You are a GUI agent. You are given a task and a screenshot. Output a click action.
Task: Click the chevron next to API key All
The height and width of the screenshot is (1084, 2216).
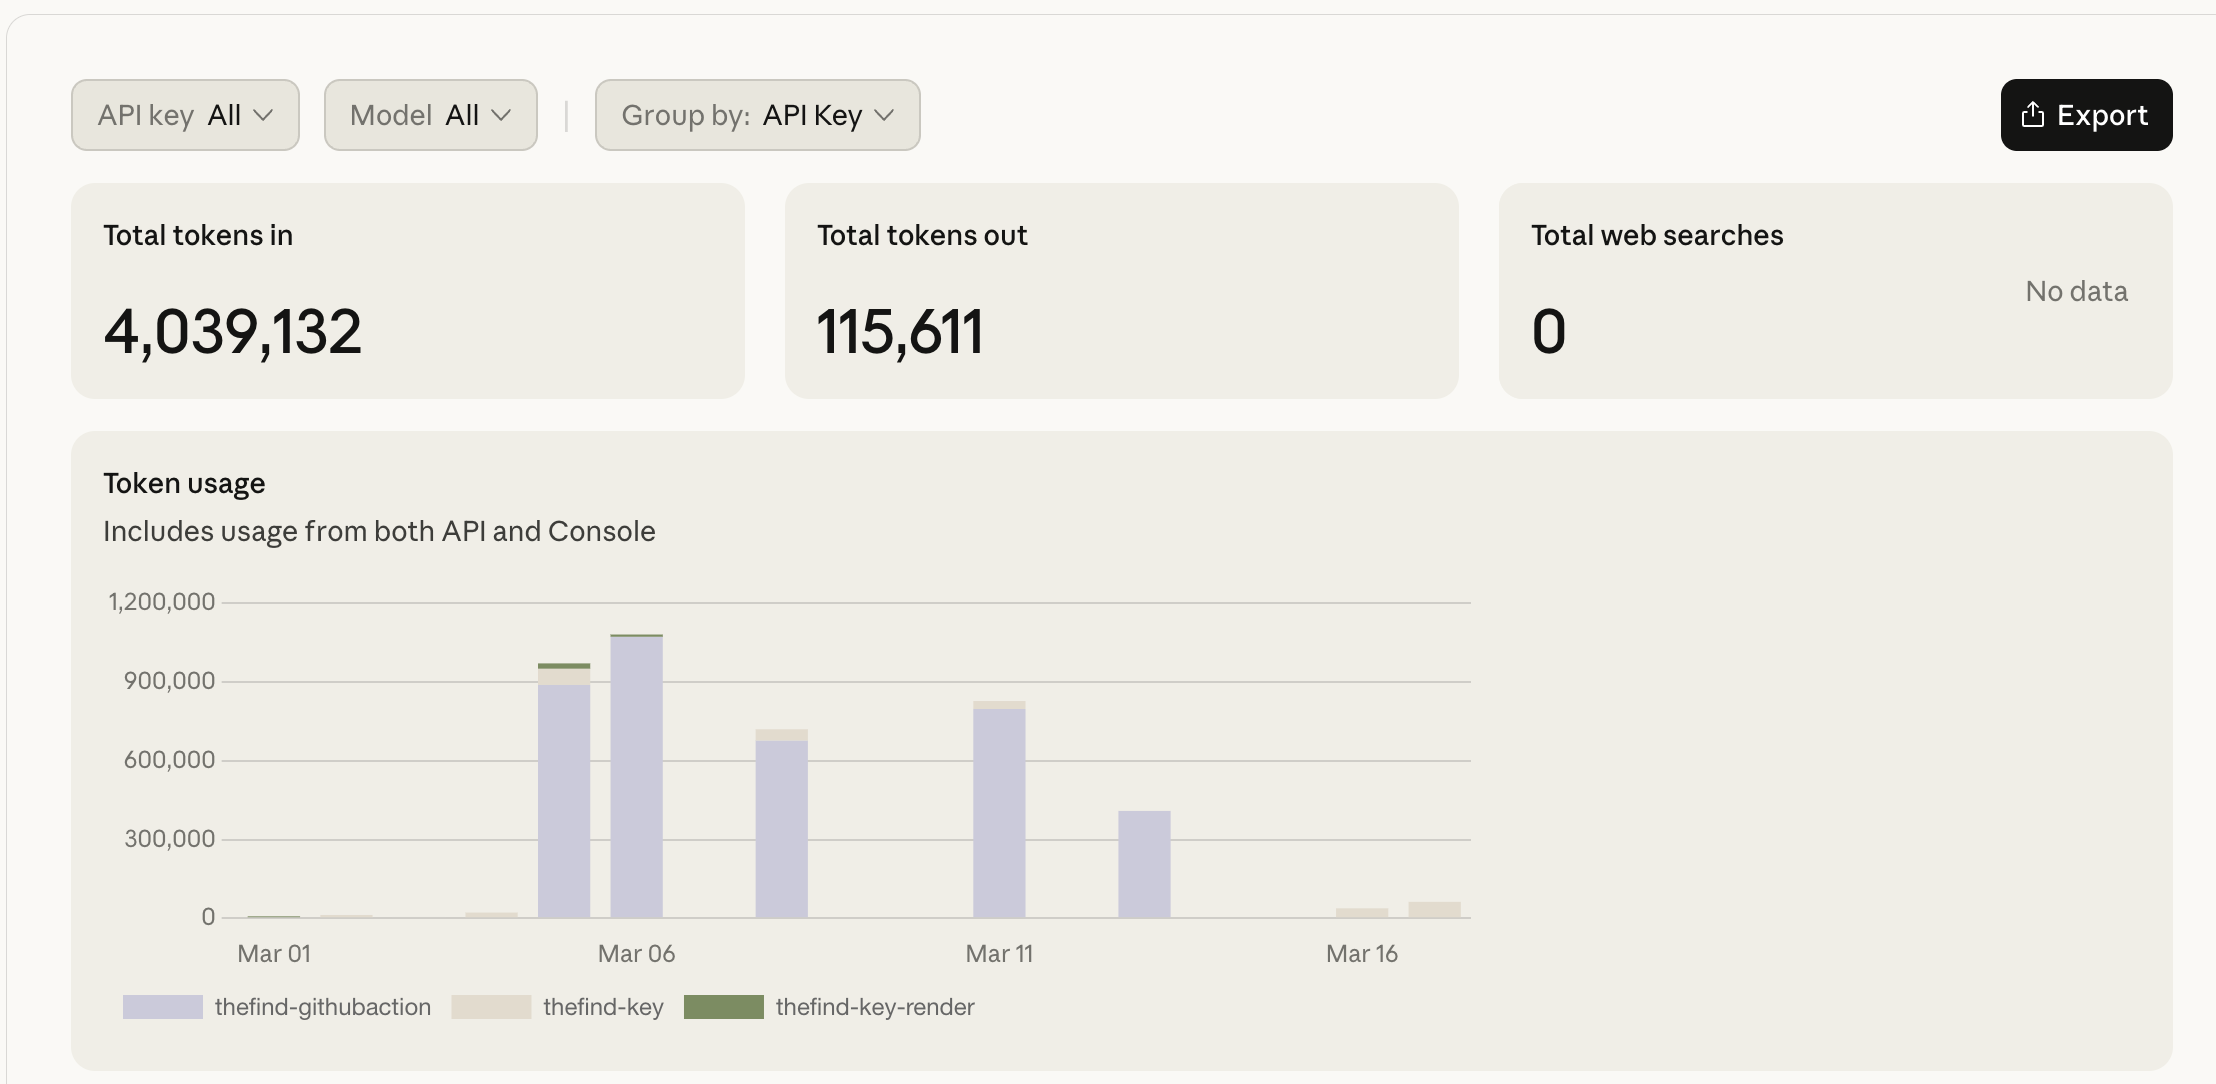(265, 116)
